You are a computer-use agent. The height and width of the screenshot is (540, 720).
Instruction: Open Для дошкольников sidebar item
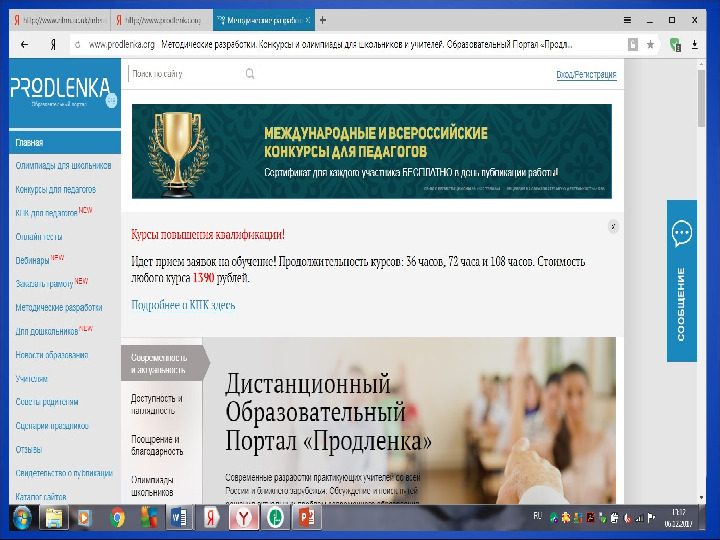click(47, 332)
